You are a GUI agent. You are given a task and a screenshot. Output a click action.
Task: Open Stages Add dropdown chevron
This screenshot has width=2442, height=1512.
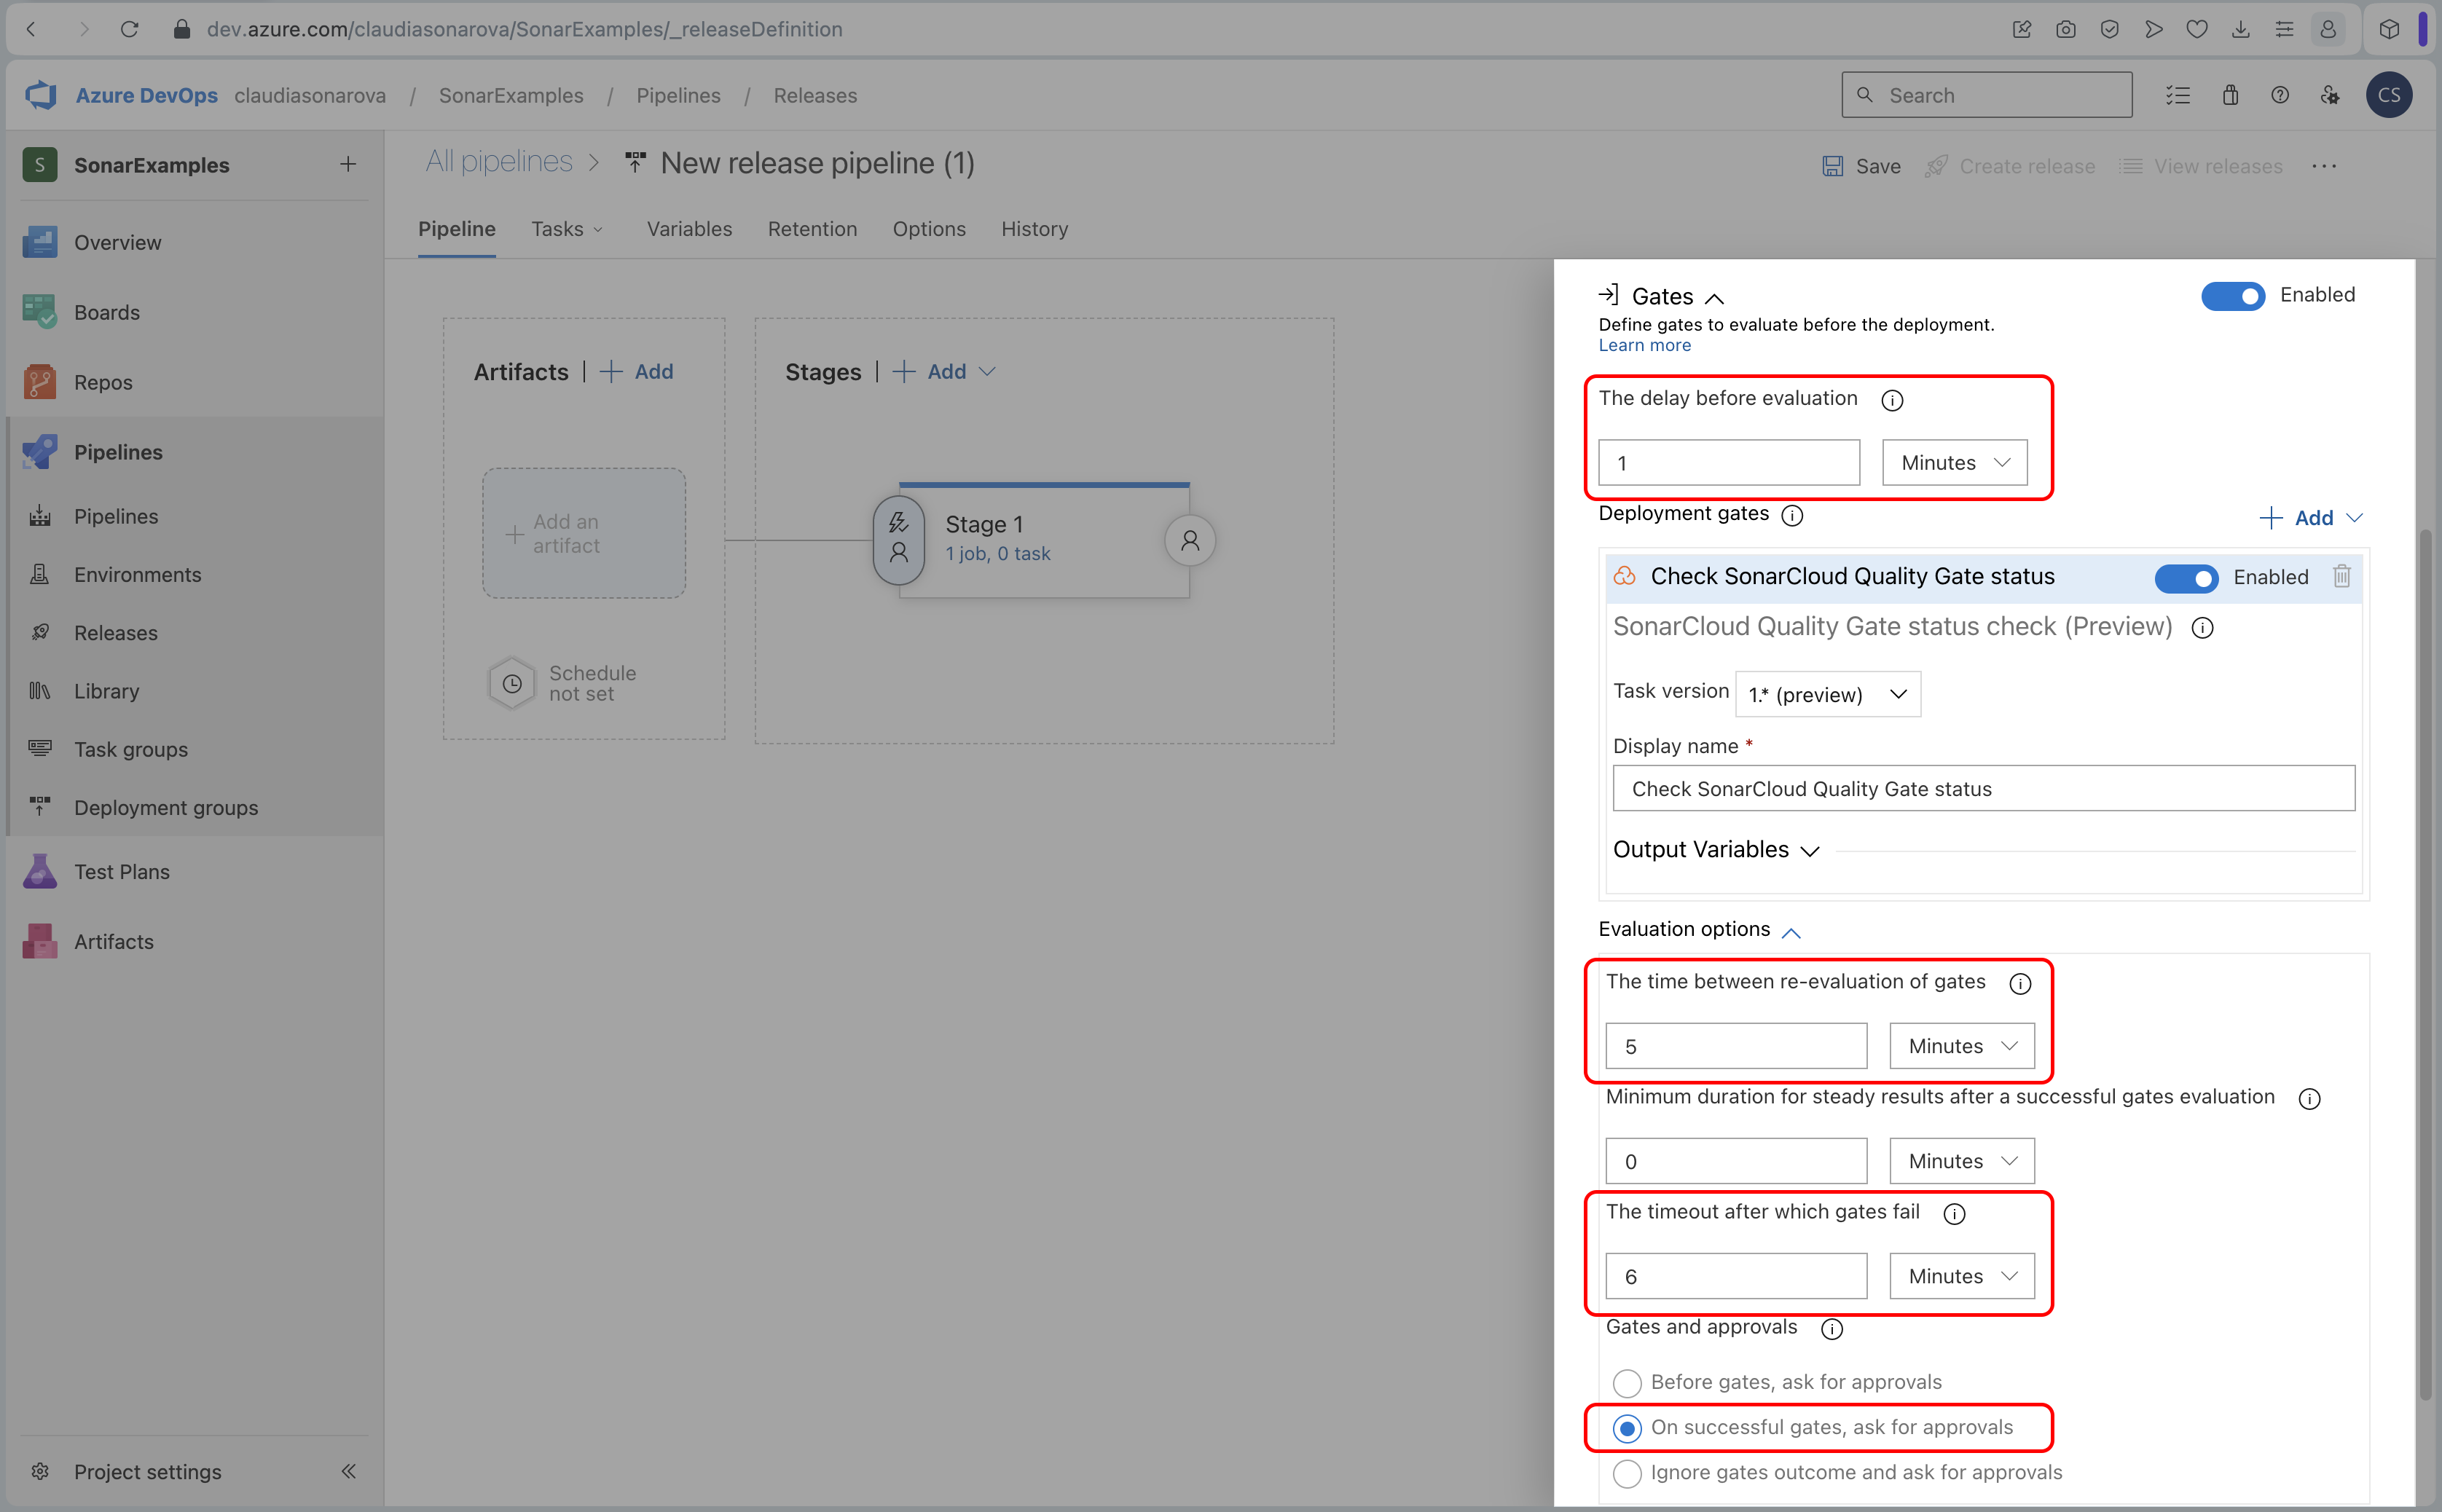pyautogui.click(x=987, y=371)
